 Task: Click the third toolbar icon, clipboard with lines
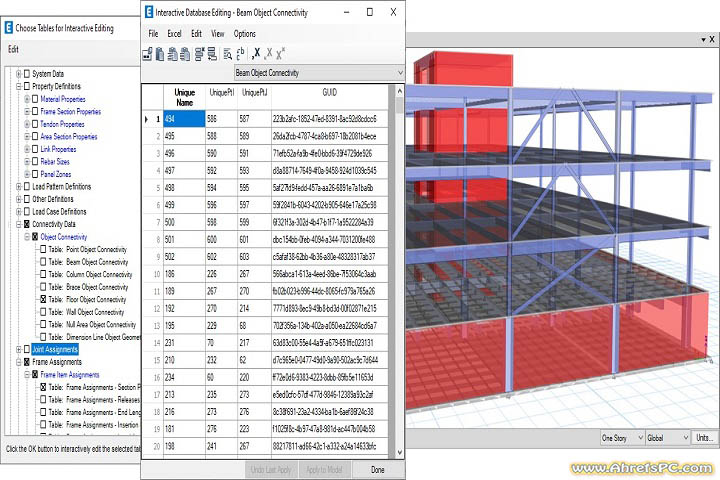tap(172, 54)
